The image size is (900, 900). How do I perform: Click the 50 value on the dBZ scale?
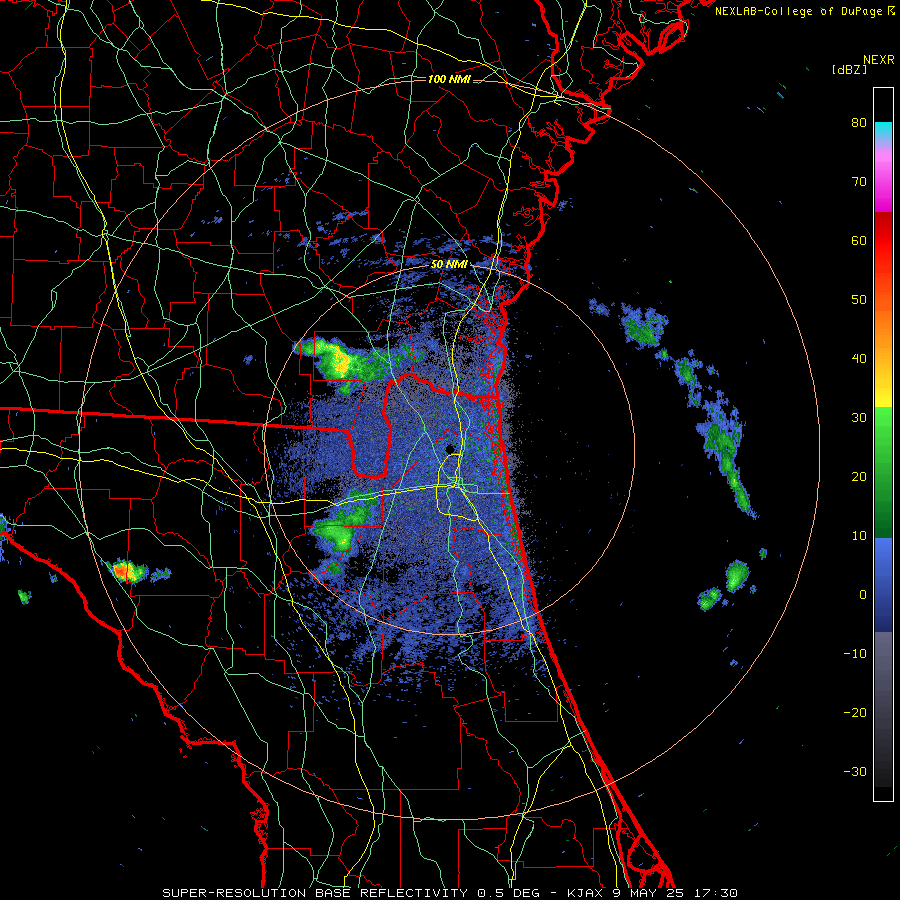tap(859, 300)
